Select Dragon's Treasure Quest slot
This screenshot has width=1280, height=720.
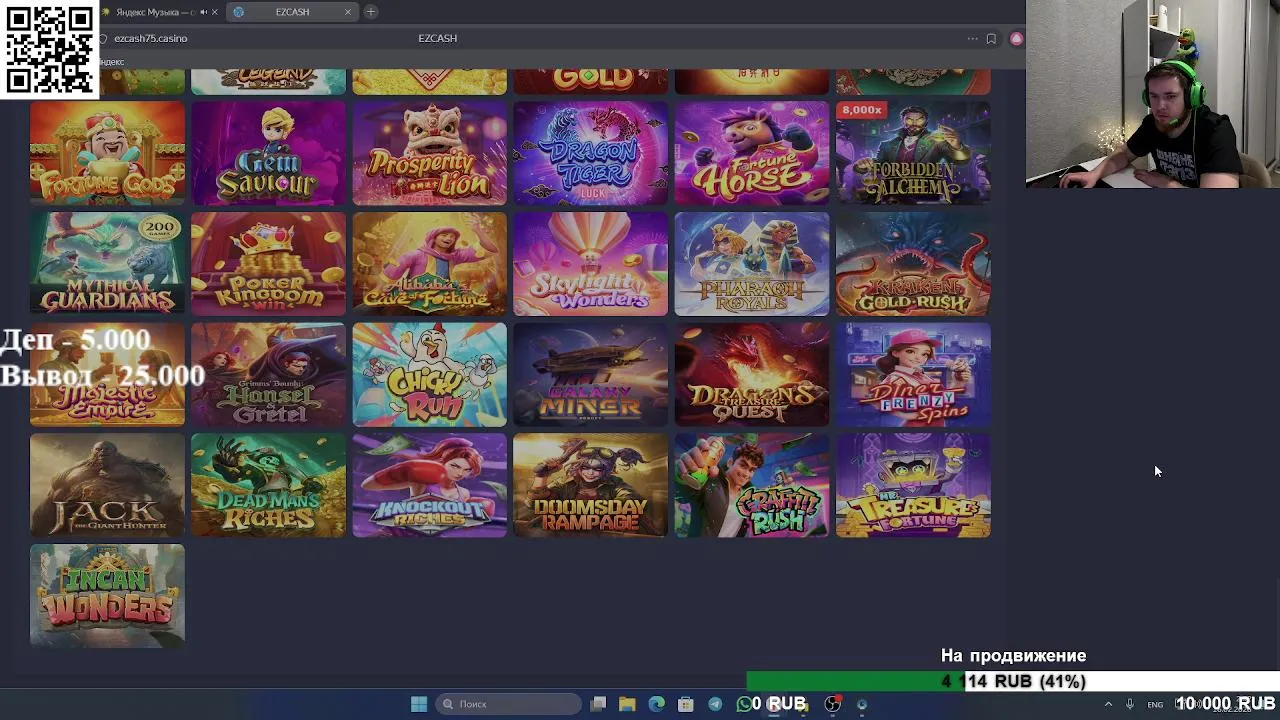(751, 375)
